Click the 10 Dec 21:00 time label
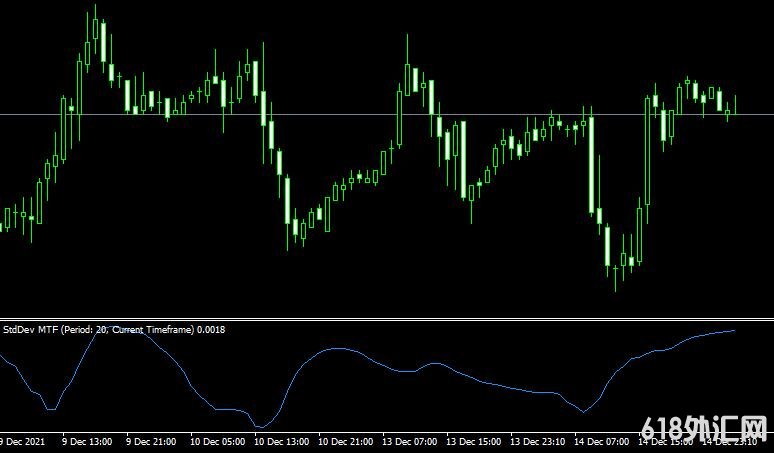This screenshot has height=453, width=774. [346, 441]
